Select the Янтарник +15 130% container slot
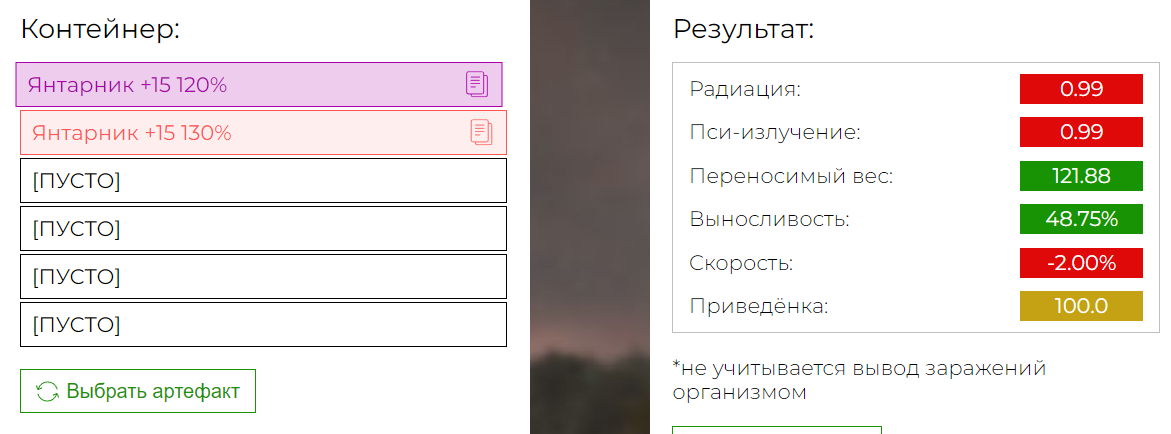 264,133
